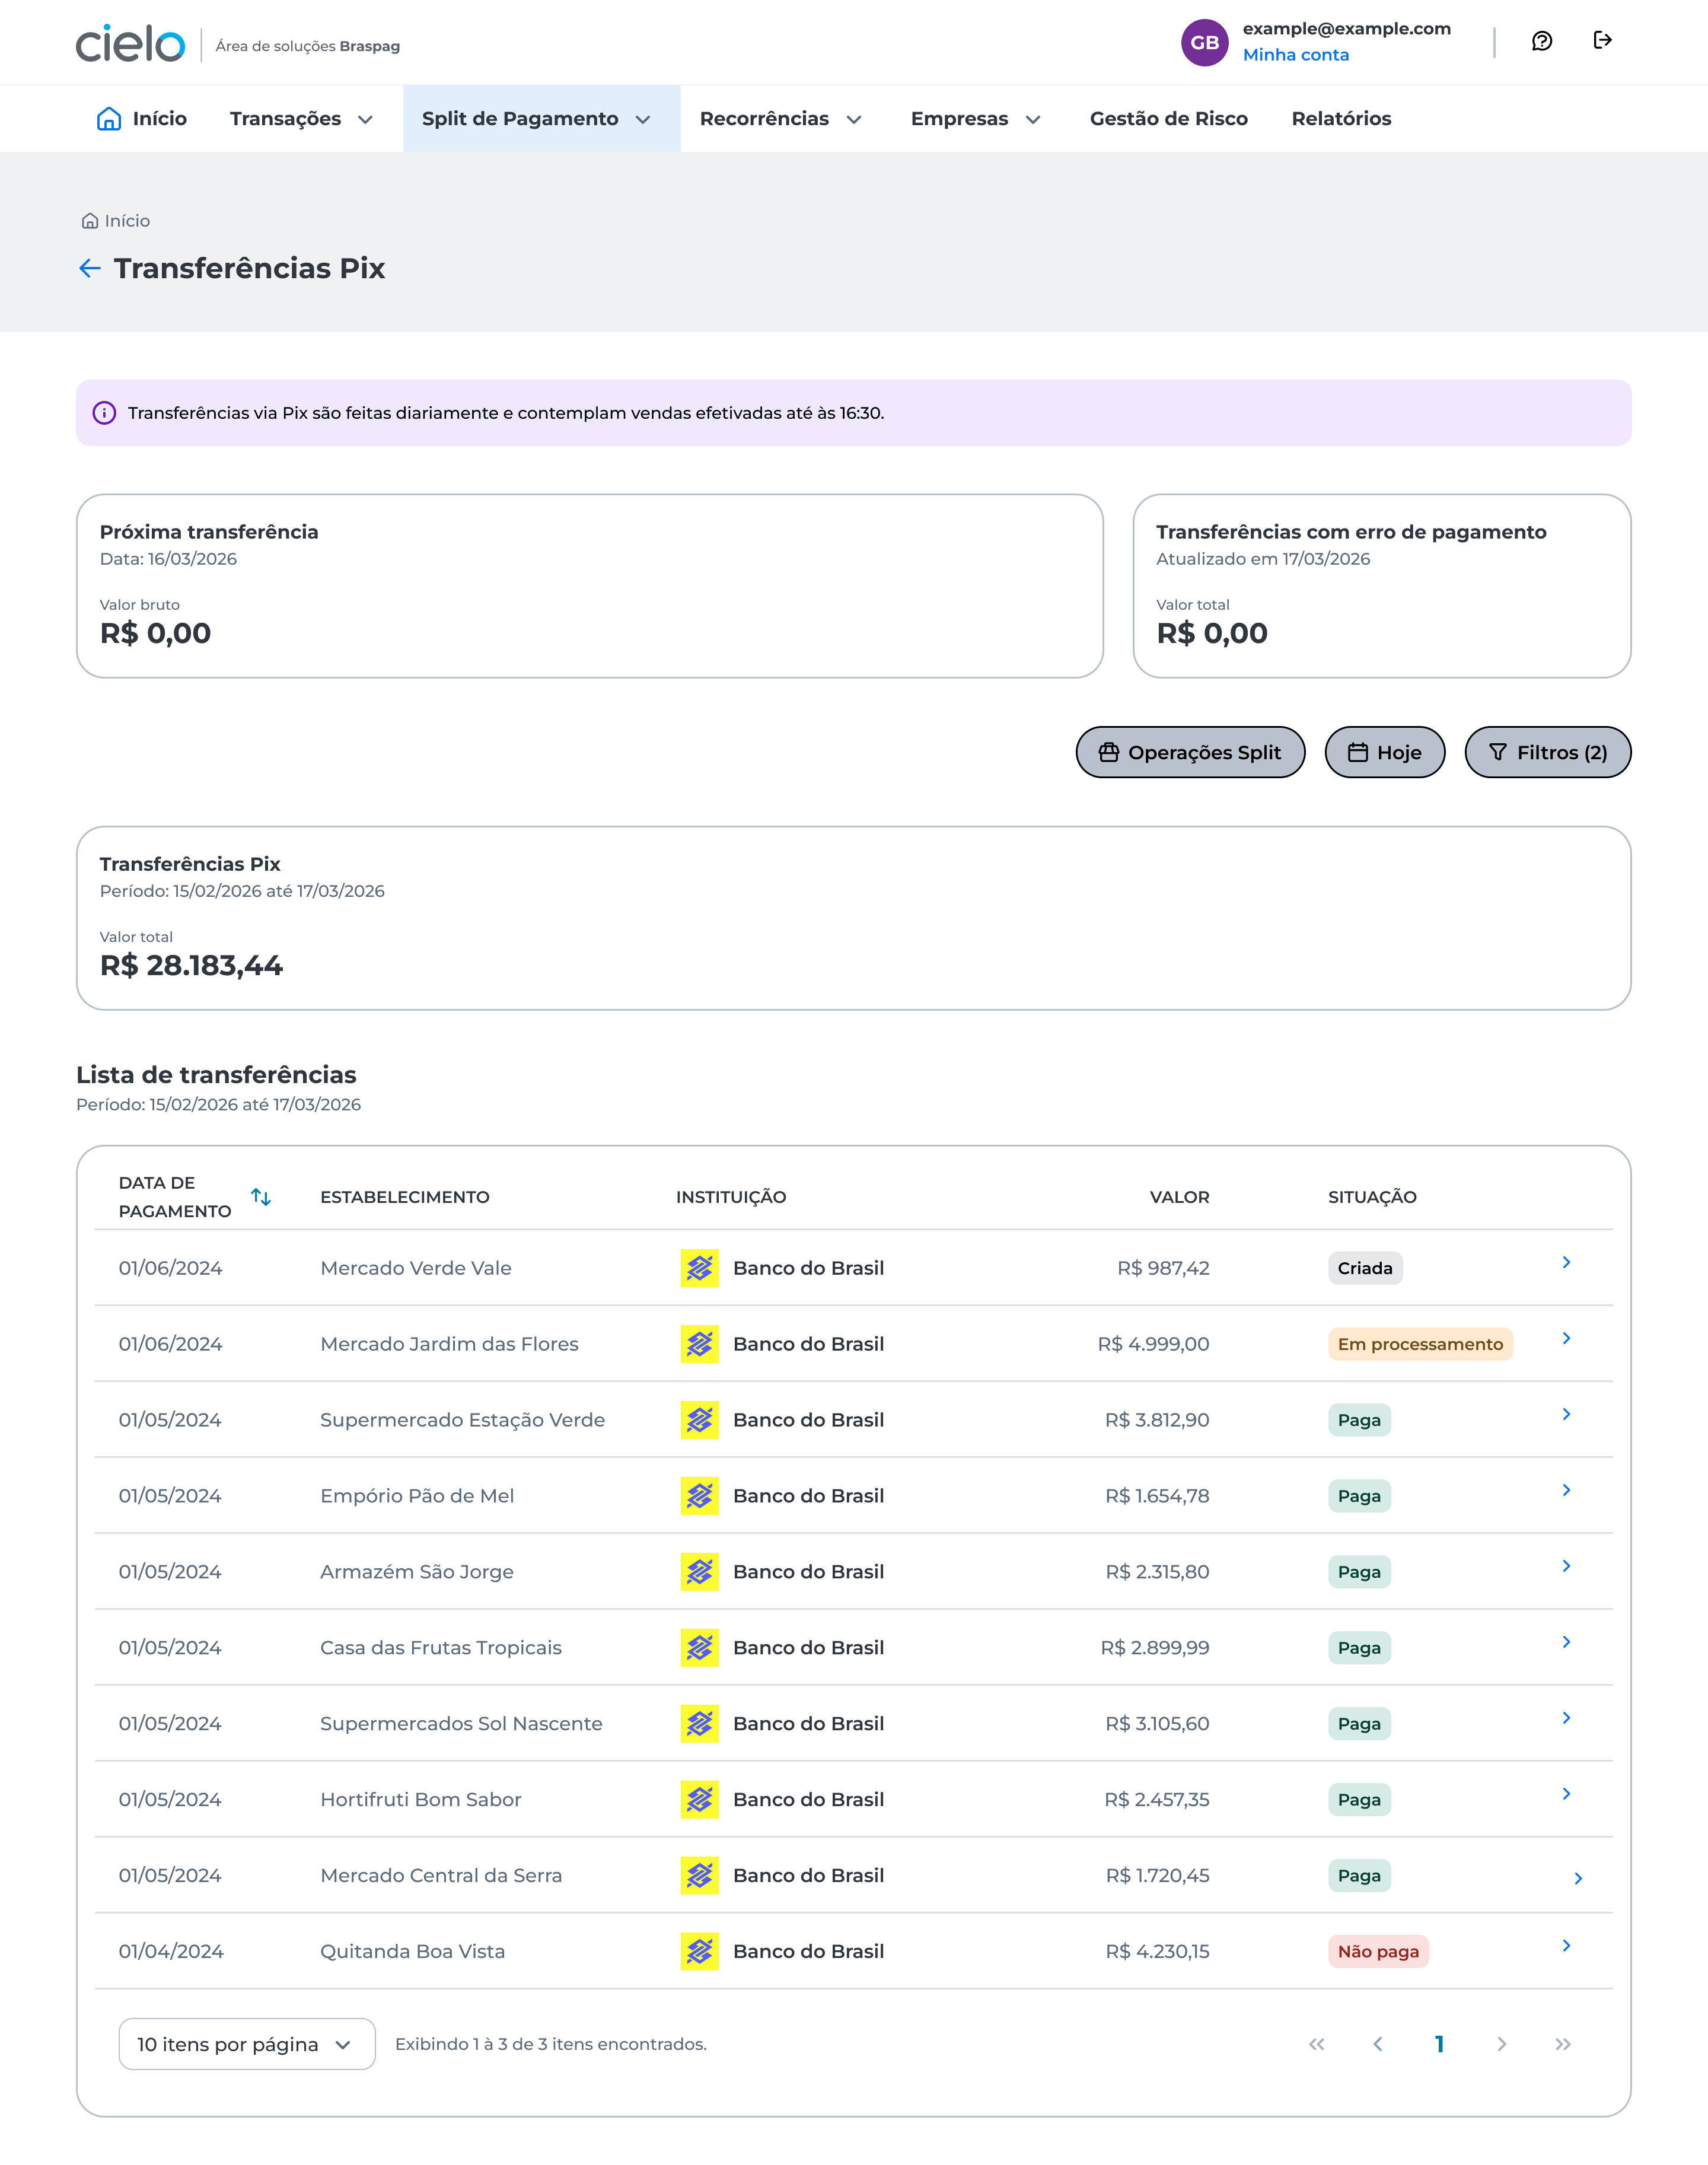
Task: Click Banco do Brasil logo in Quitanda Boa Vista row
Action: (700, 1951)
